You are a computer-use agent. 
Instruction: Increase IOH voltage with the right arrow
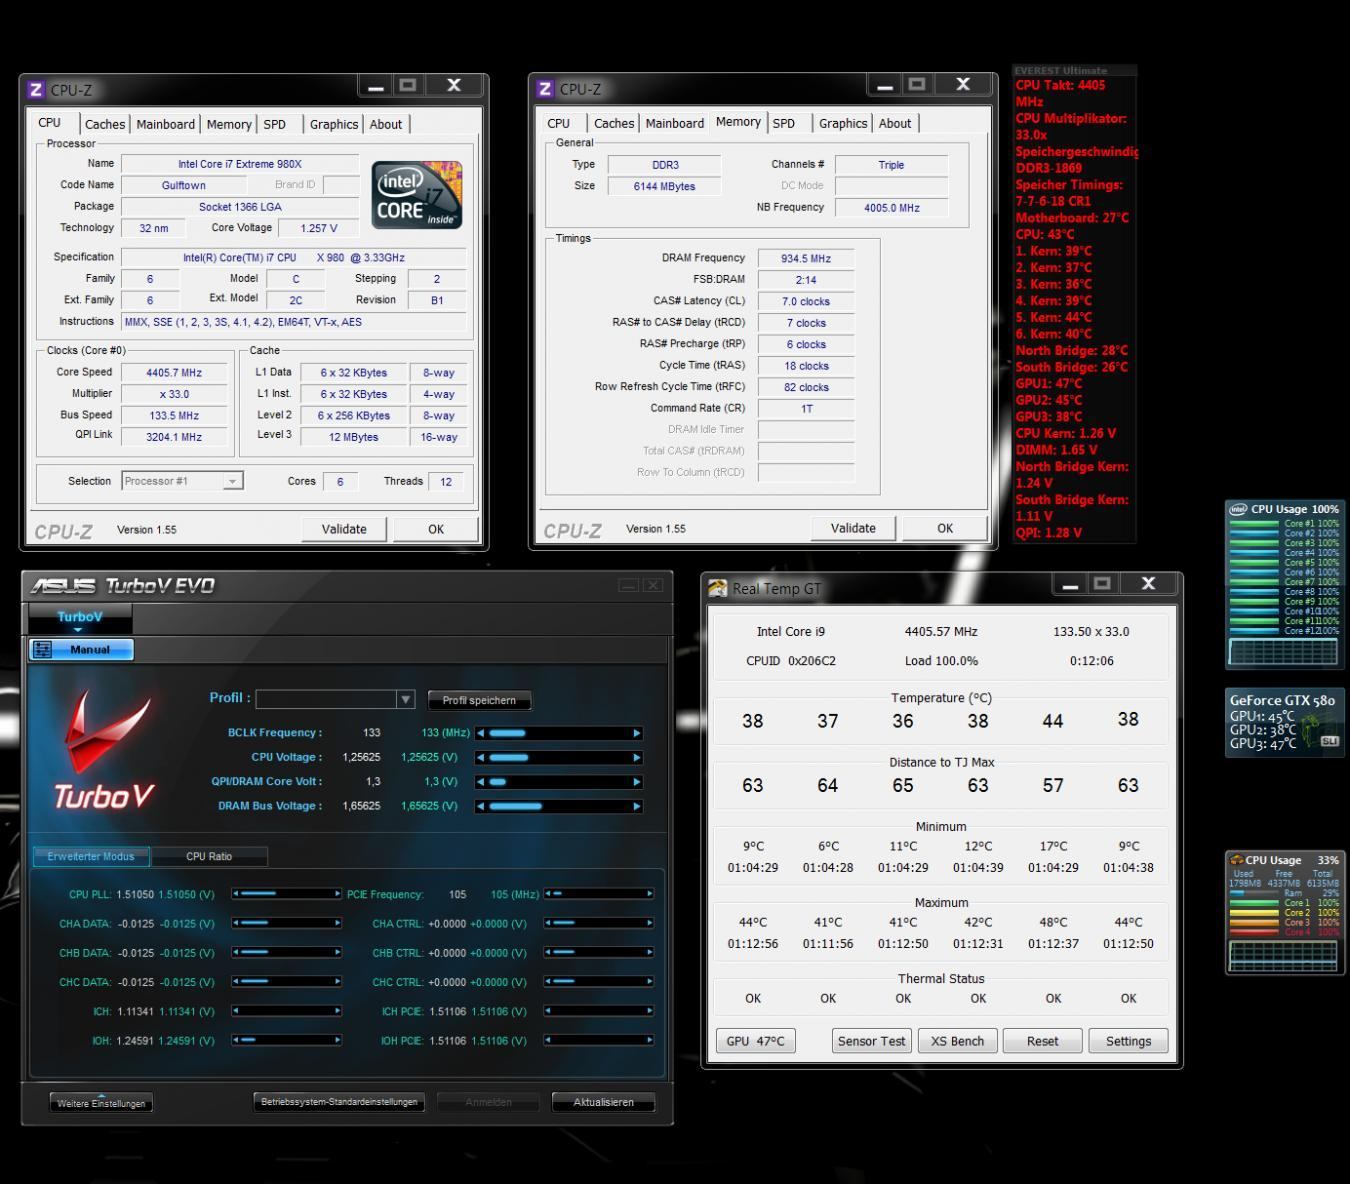point(338,1040)
